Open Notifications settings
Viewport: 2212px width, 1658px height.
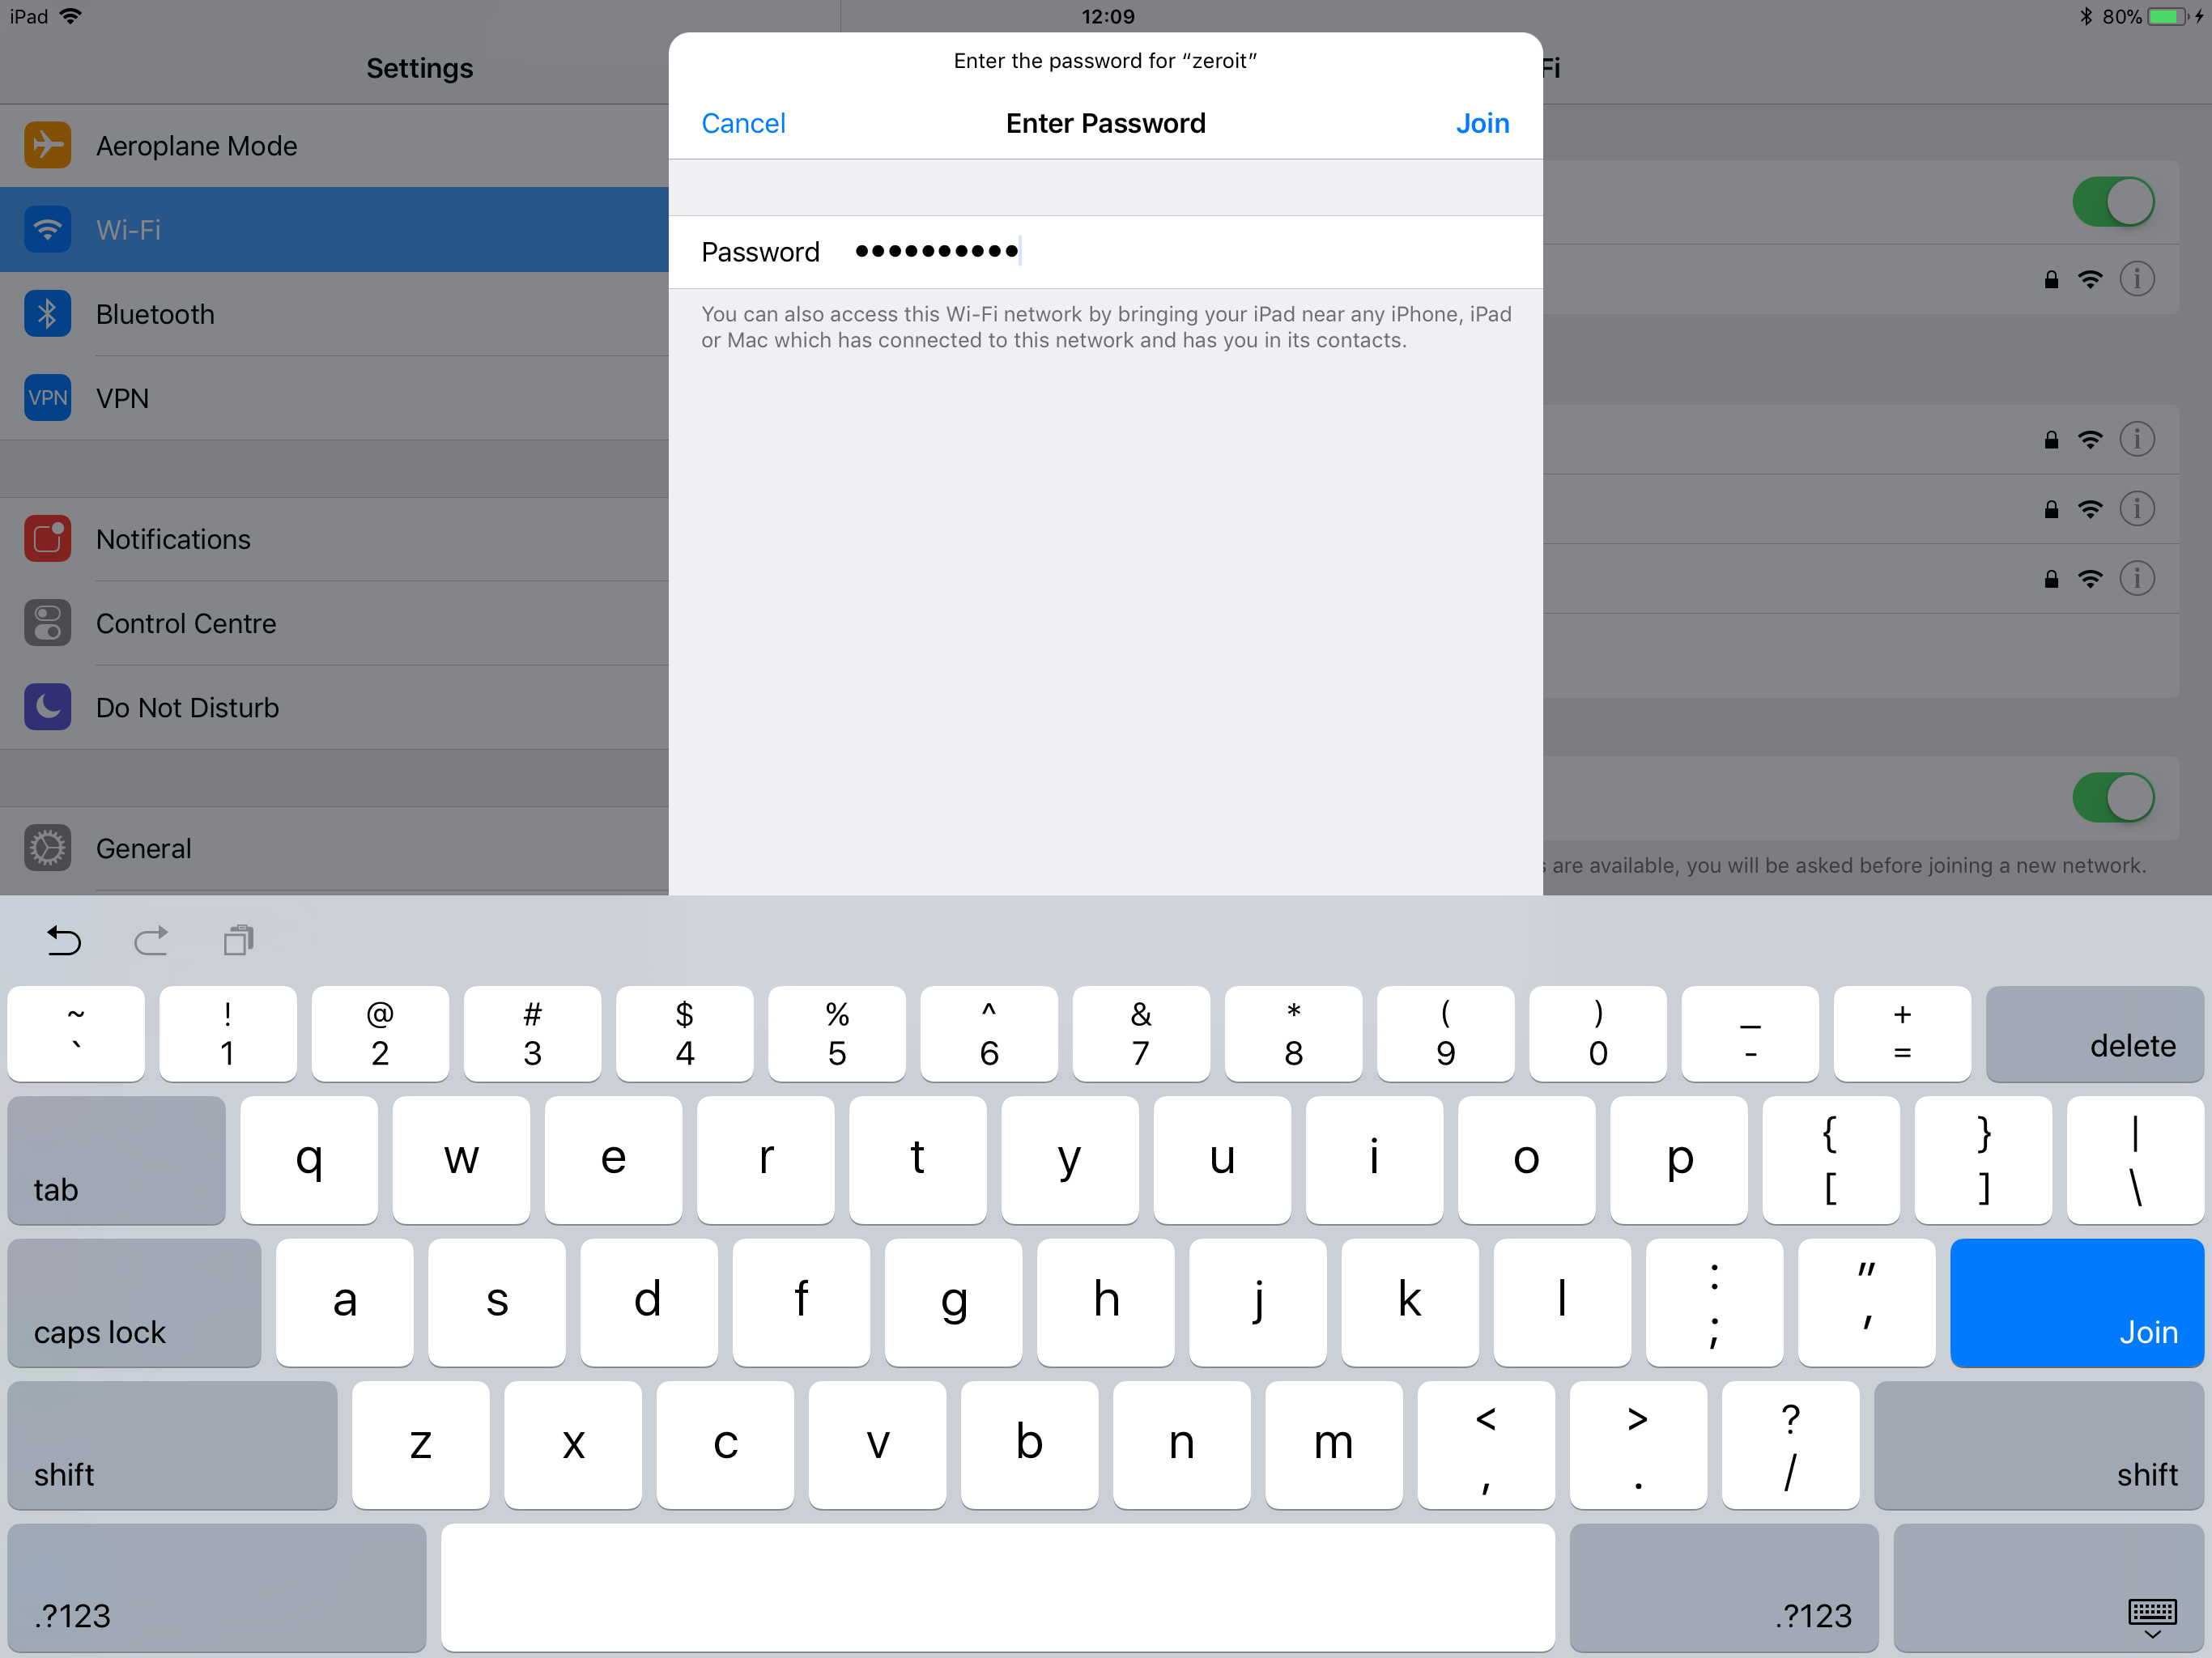pos(173,539)
